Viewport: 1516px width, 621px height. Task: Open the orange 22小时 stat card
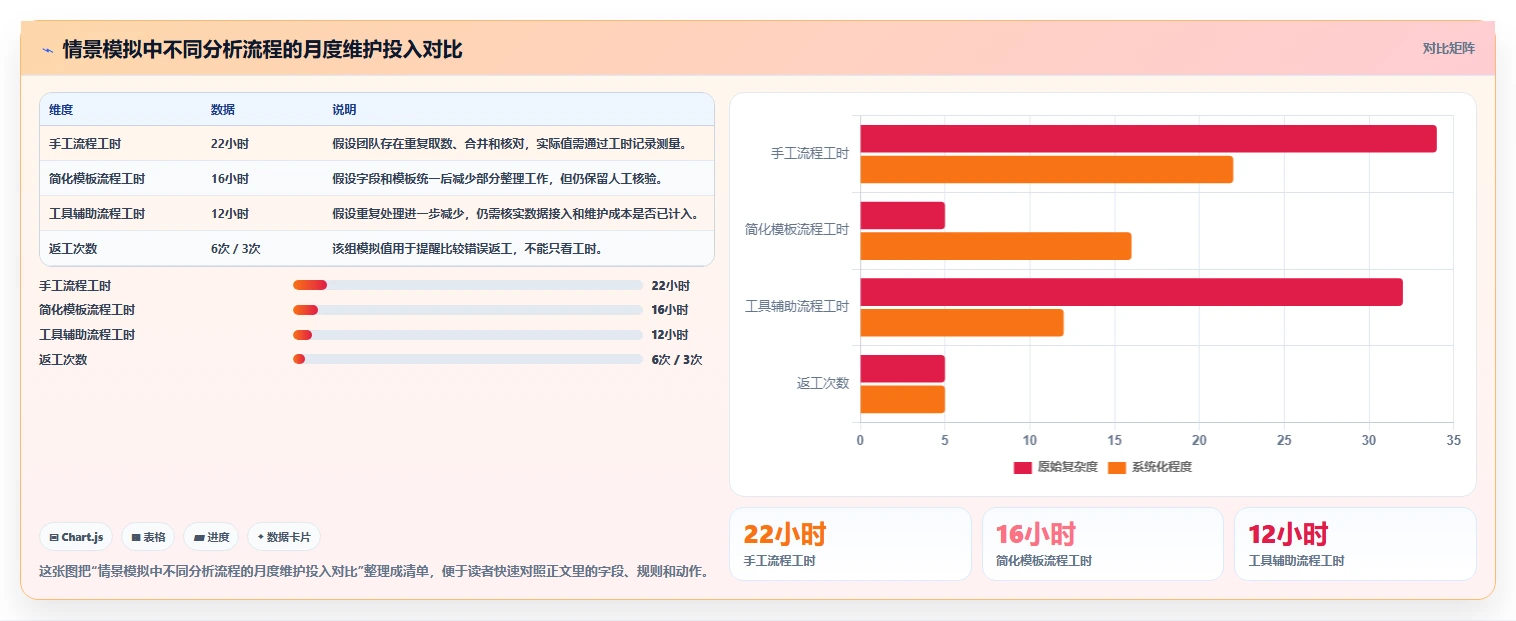click(x=850, y=544)
